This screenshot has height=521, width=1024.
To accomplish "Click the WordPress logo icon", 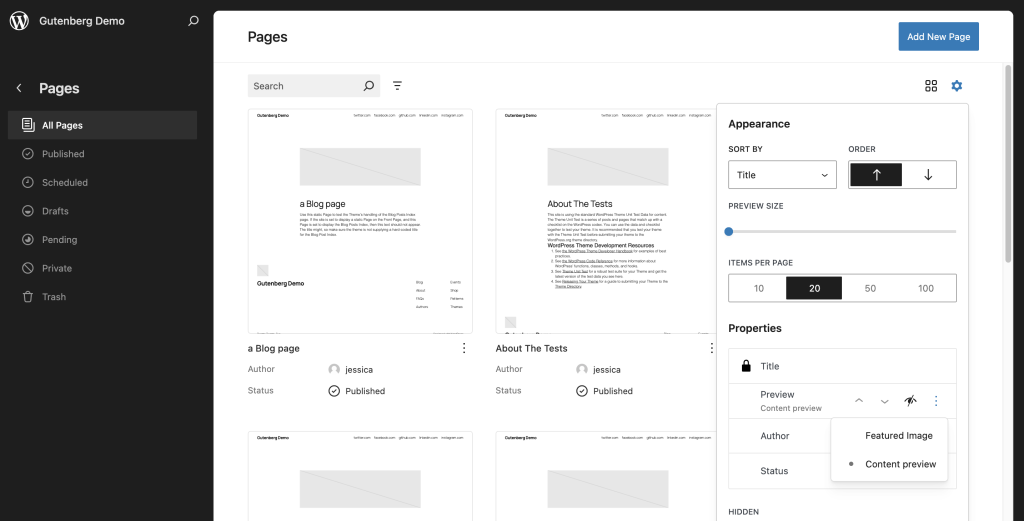I will click(x=19, y=21).
